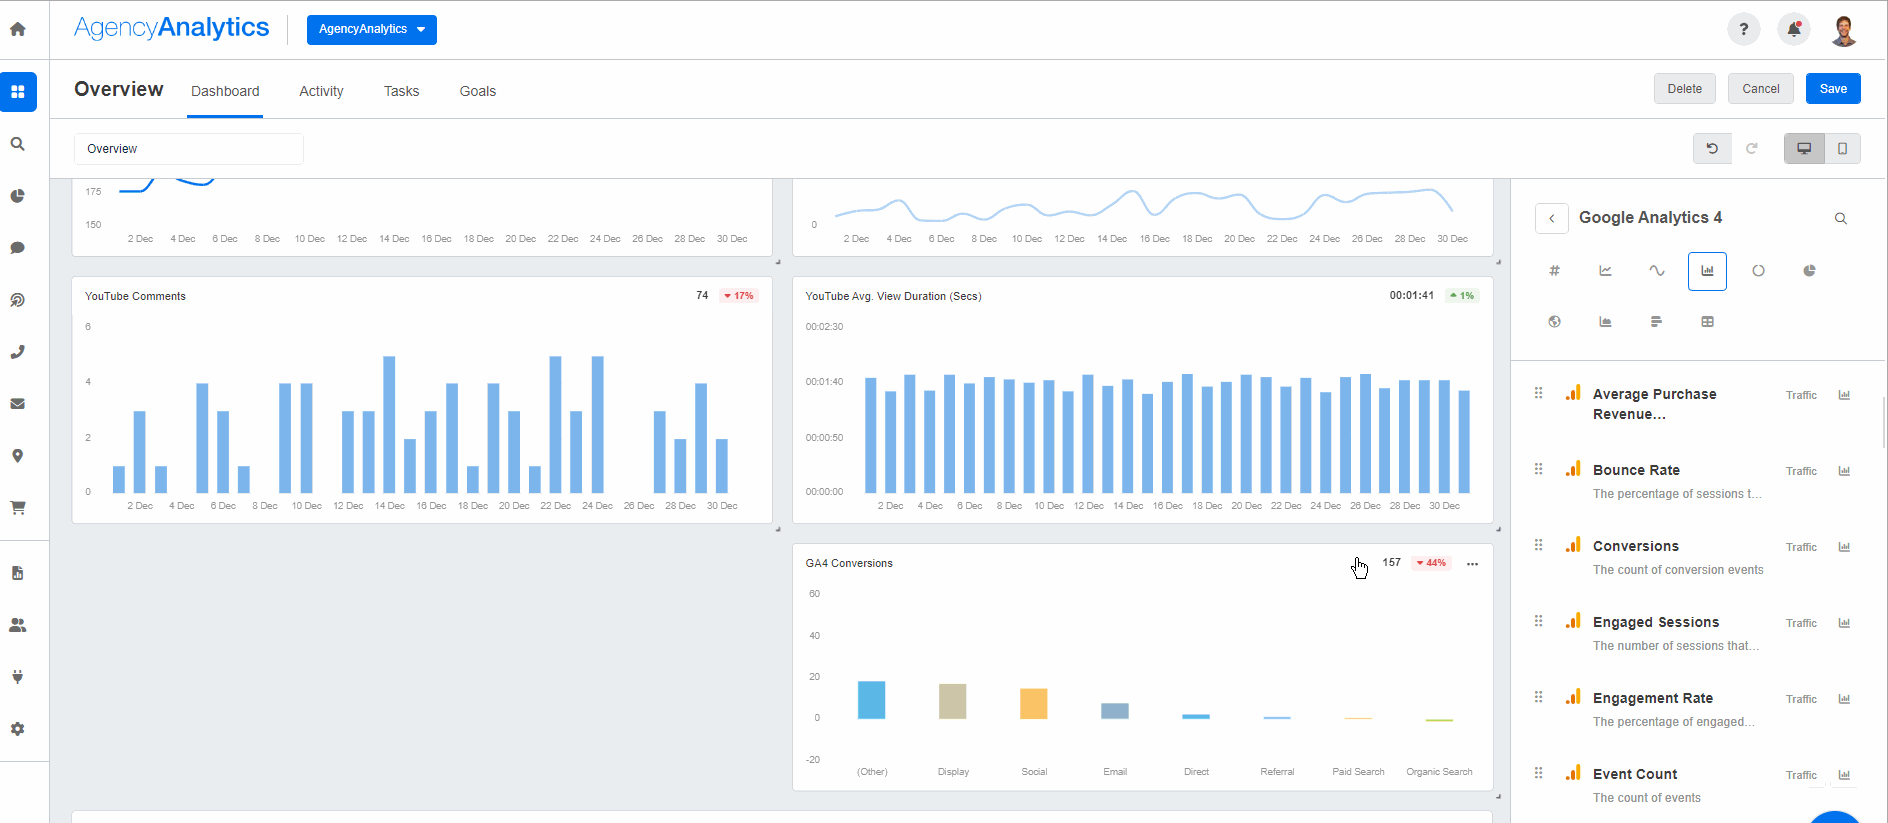Open the Activity tab

coord(321,91)
